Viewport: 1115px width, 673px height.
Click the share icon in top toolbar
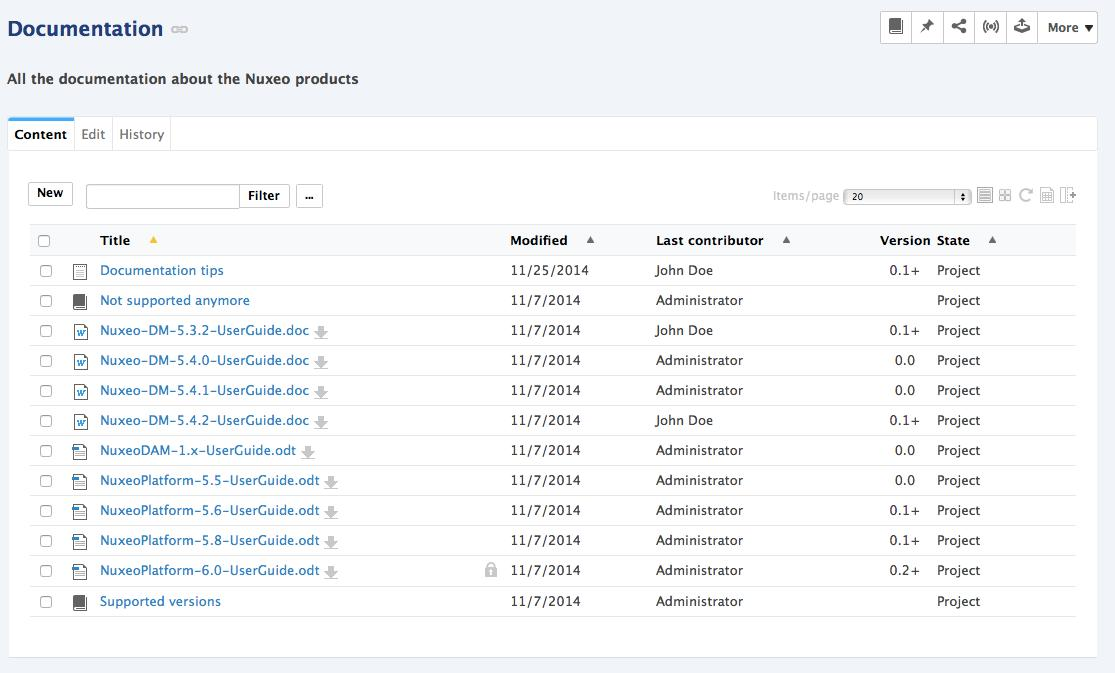click(x=959, y=27)
